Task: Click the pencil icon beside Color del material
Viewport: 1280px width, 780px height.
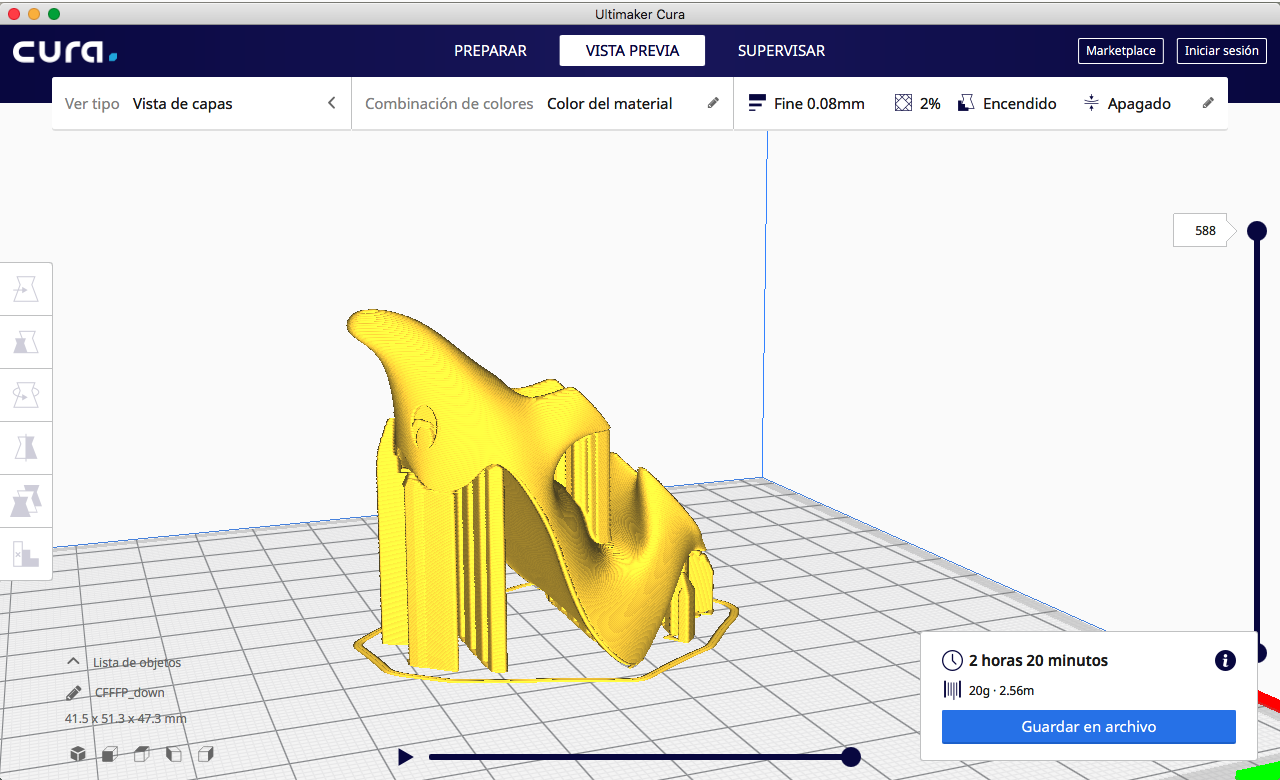Action: (713, 103)
